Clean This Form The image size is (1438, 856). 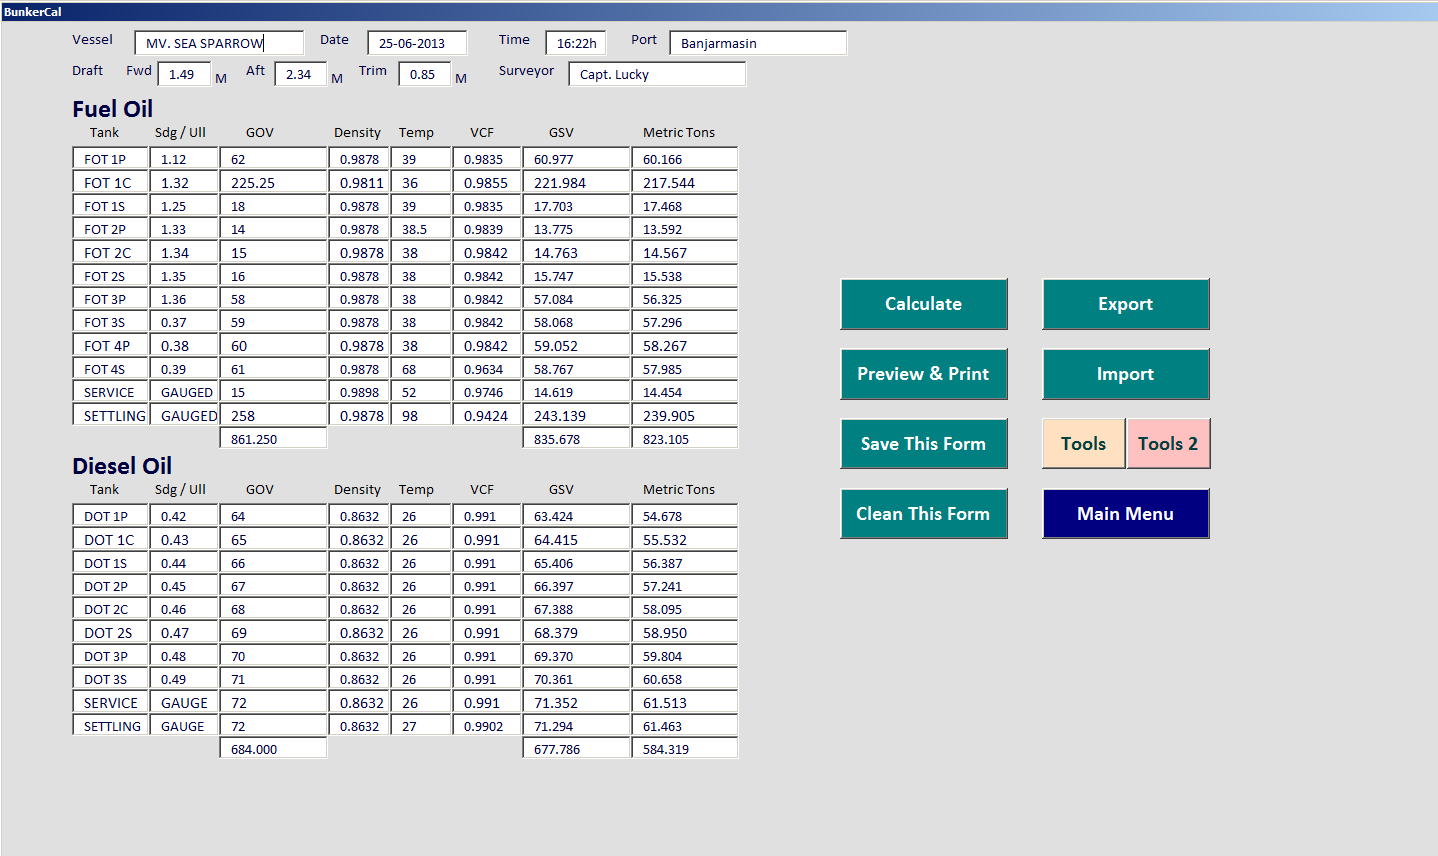tap(923, 514)
